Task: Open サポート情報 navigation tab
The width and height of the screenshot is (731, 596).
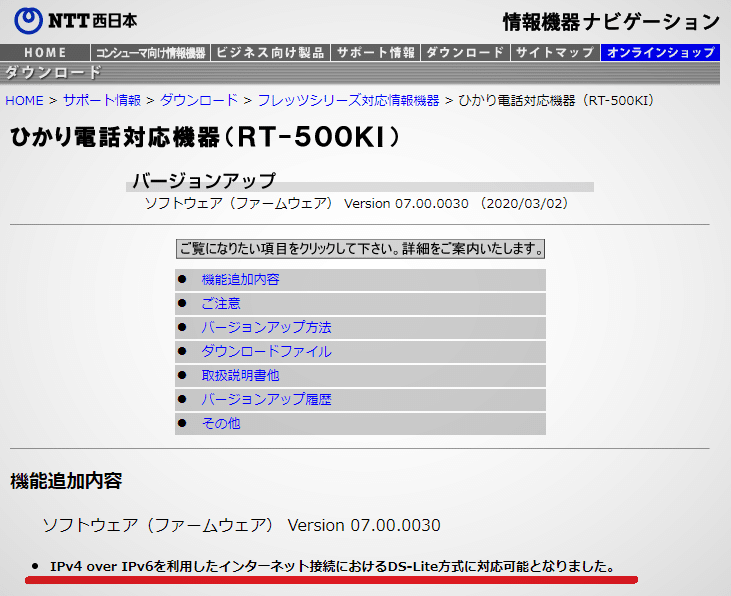Action: [x=376, y=53]
